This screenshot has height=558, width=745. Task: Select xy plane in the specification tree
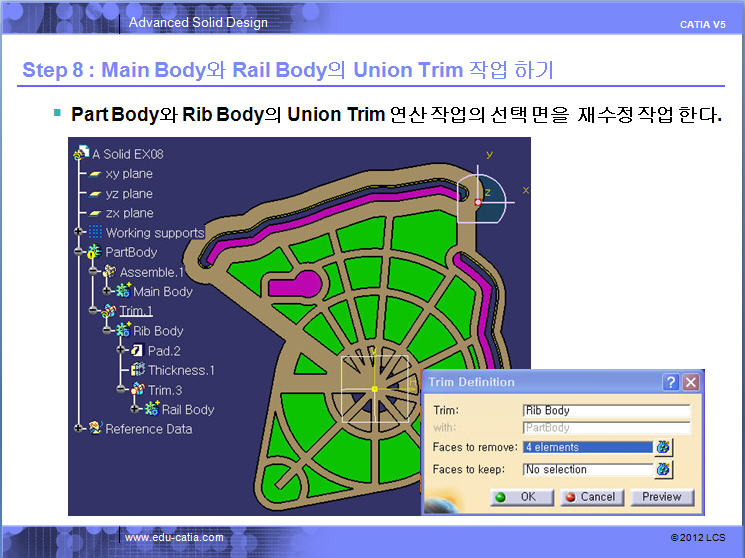128,174
